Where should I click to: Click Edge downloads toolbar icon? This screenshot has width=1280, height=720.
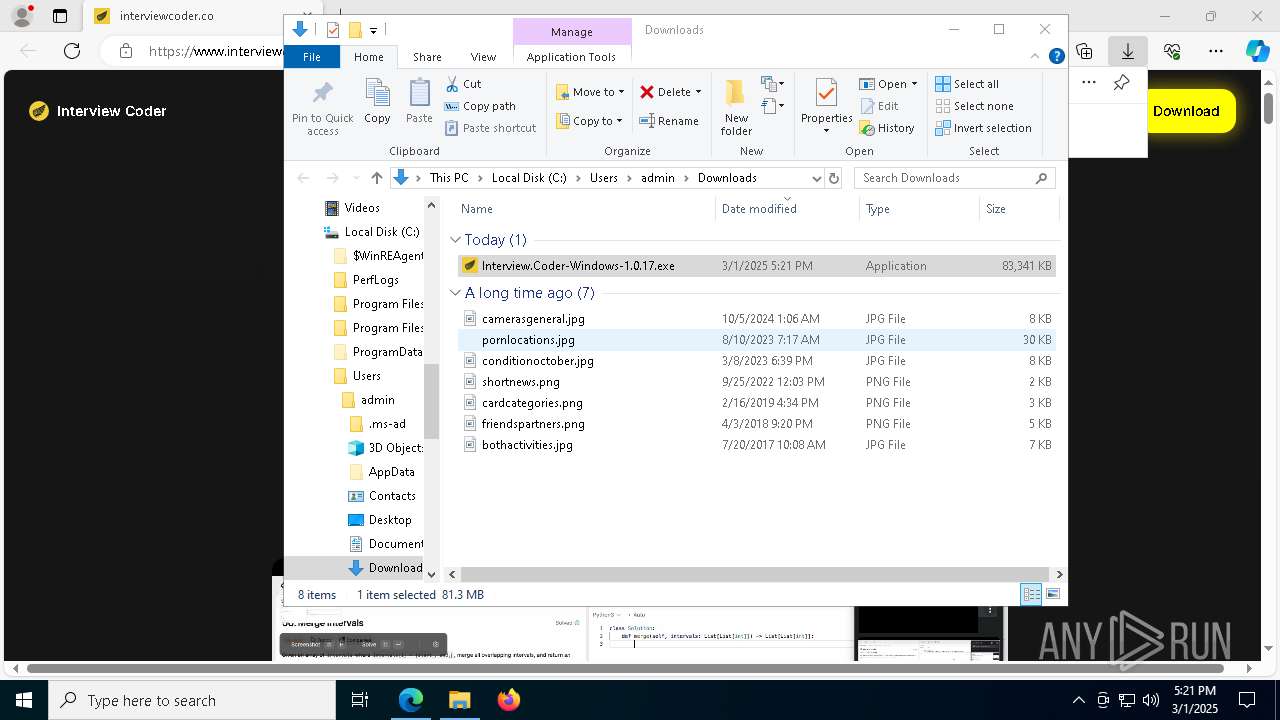(1127, 51)
